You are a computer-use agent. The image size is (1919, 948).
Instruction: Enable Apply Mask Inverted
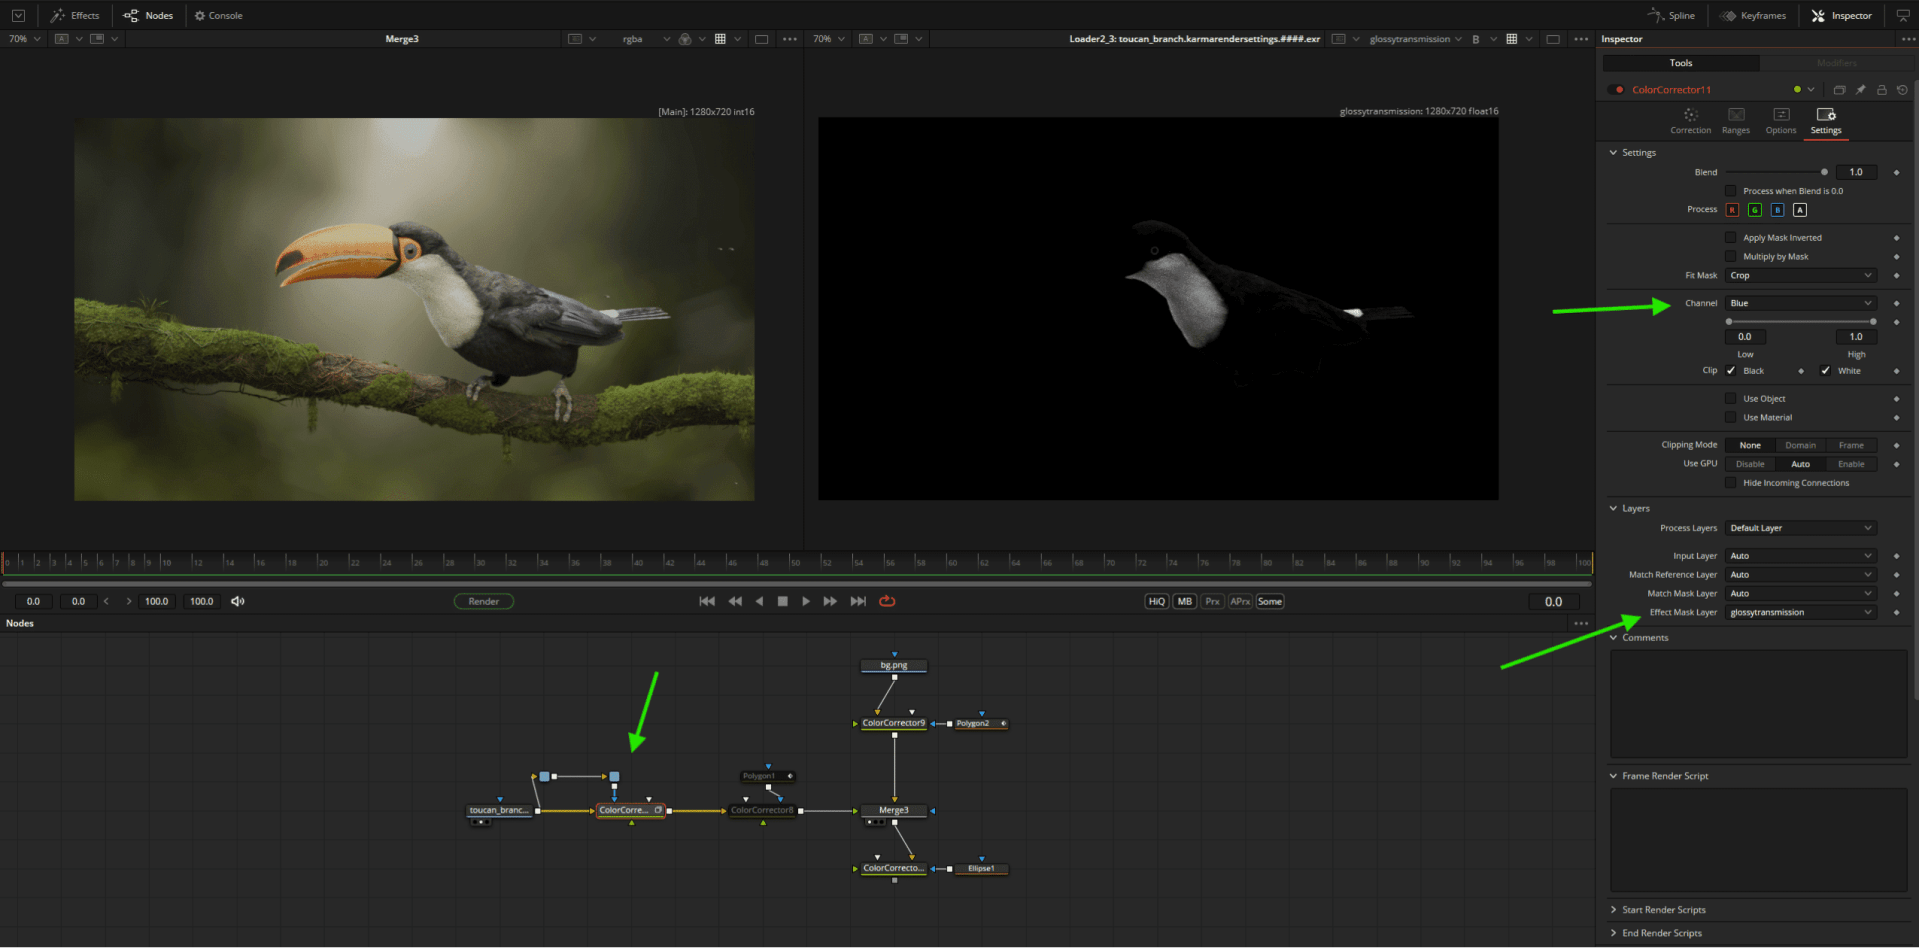tap(1730, 237)
